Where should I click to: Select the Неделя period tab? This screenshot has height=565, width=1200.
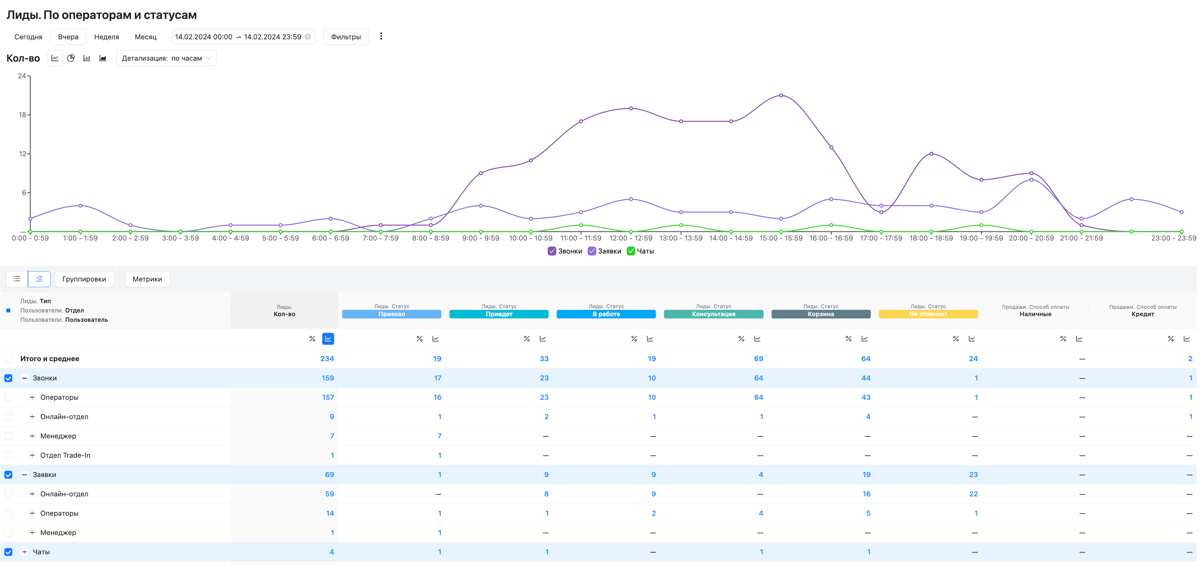(x=107, y=37)
